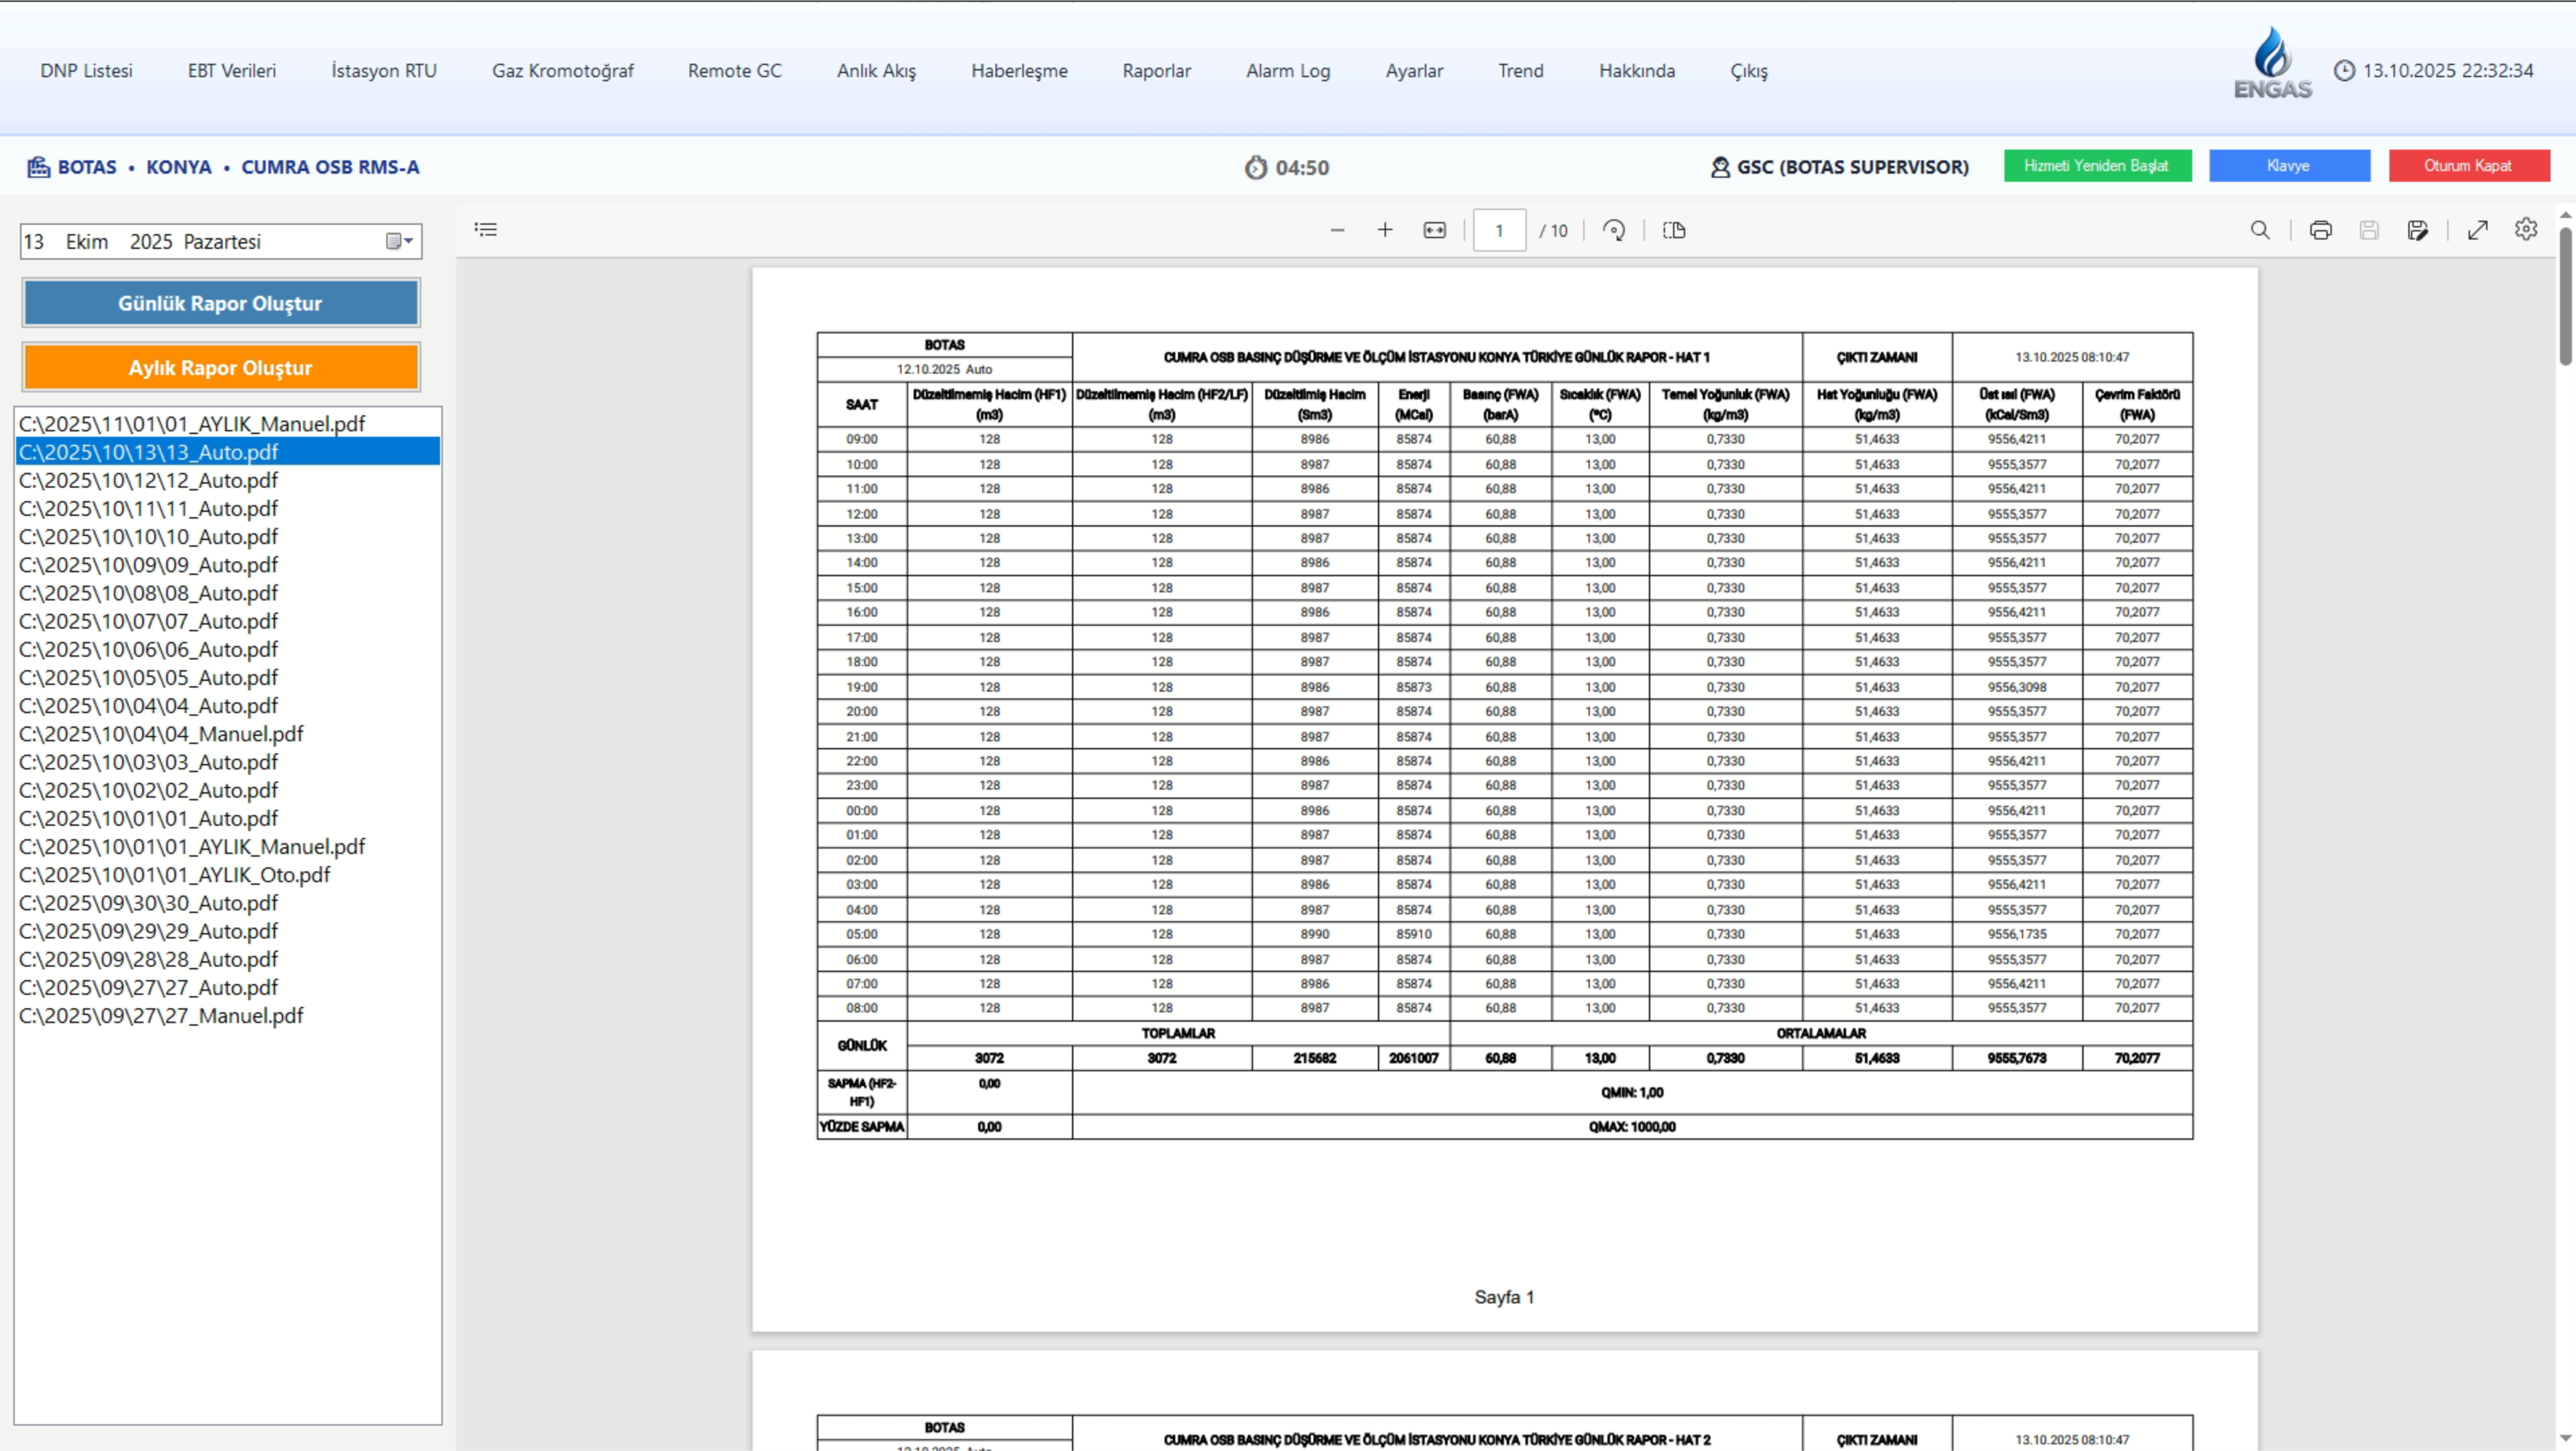Open the Raporlar menu
Viewport: 2576px width, 1451px height.
[x=1156, y=71]
